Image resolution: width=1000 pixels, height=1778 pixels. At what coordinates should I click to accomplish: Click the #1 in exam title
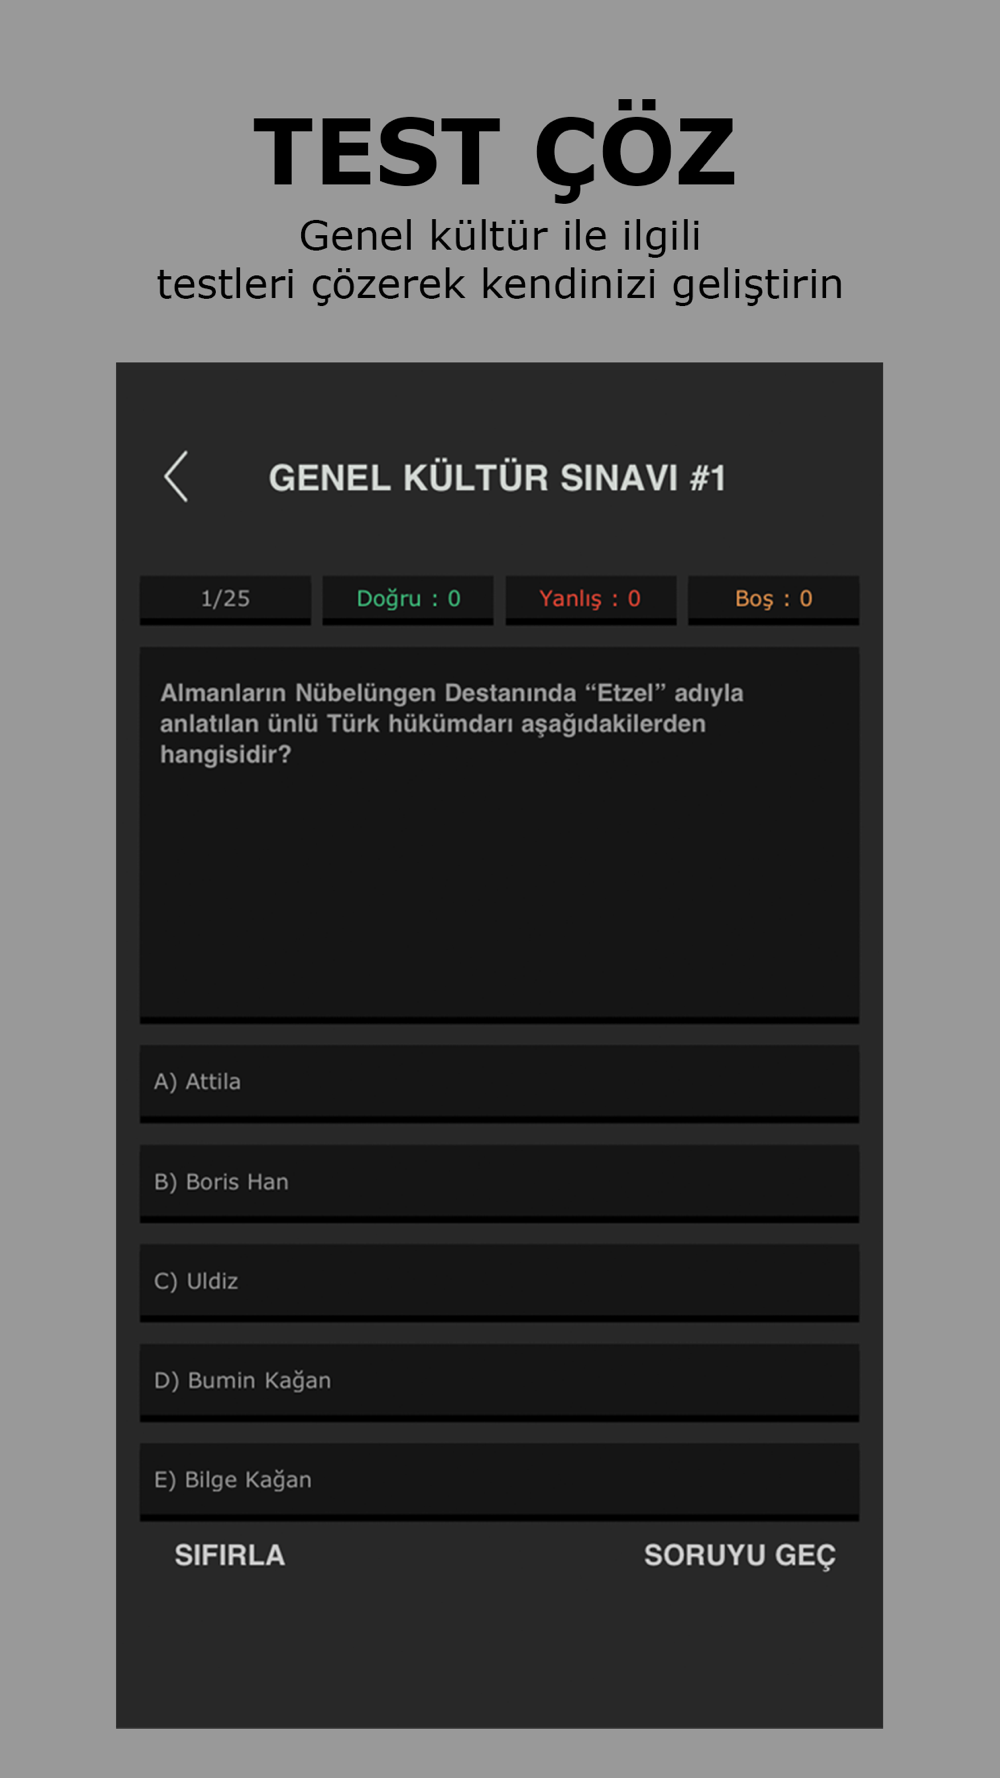point(708,478)
